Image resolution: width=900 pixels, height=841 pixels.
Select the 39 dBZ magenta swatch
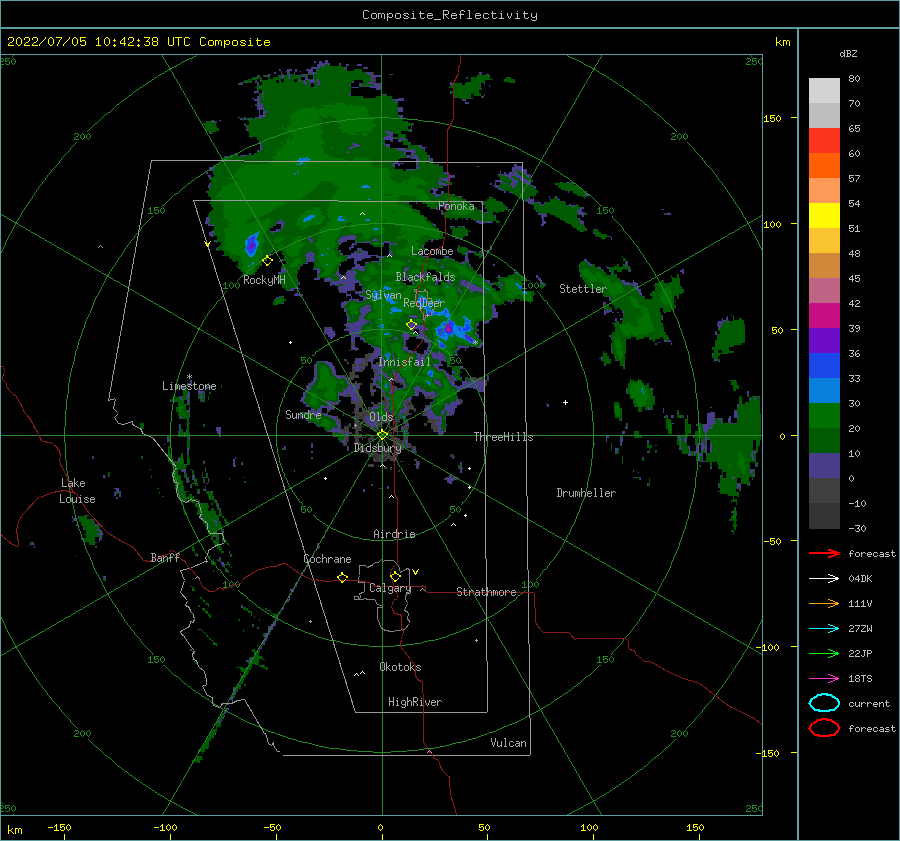[x=824, y=315]
